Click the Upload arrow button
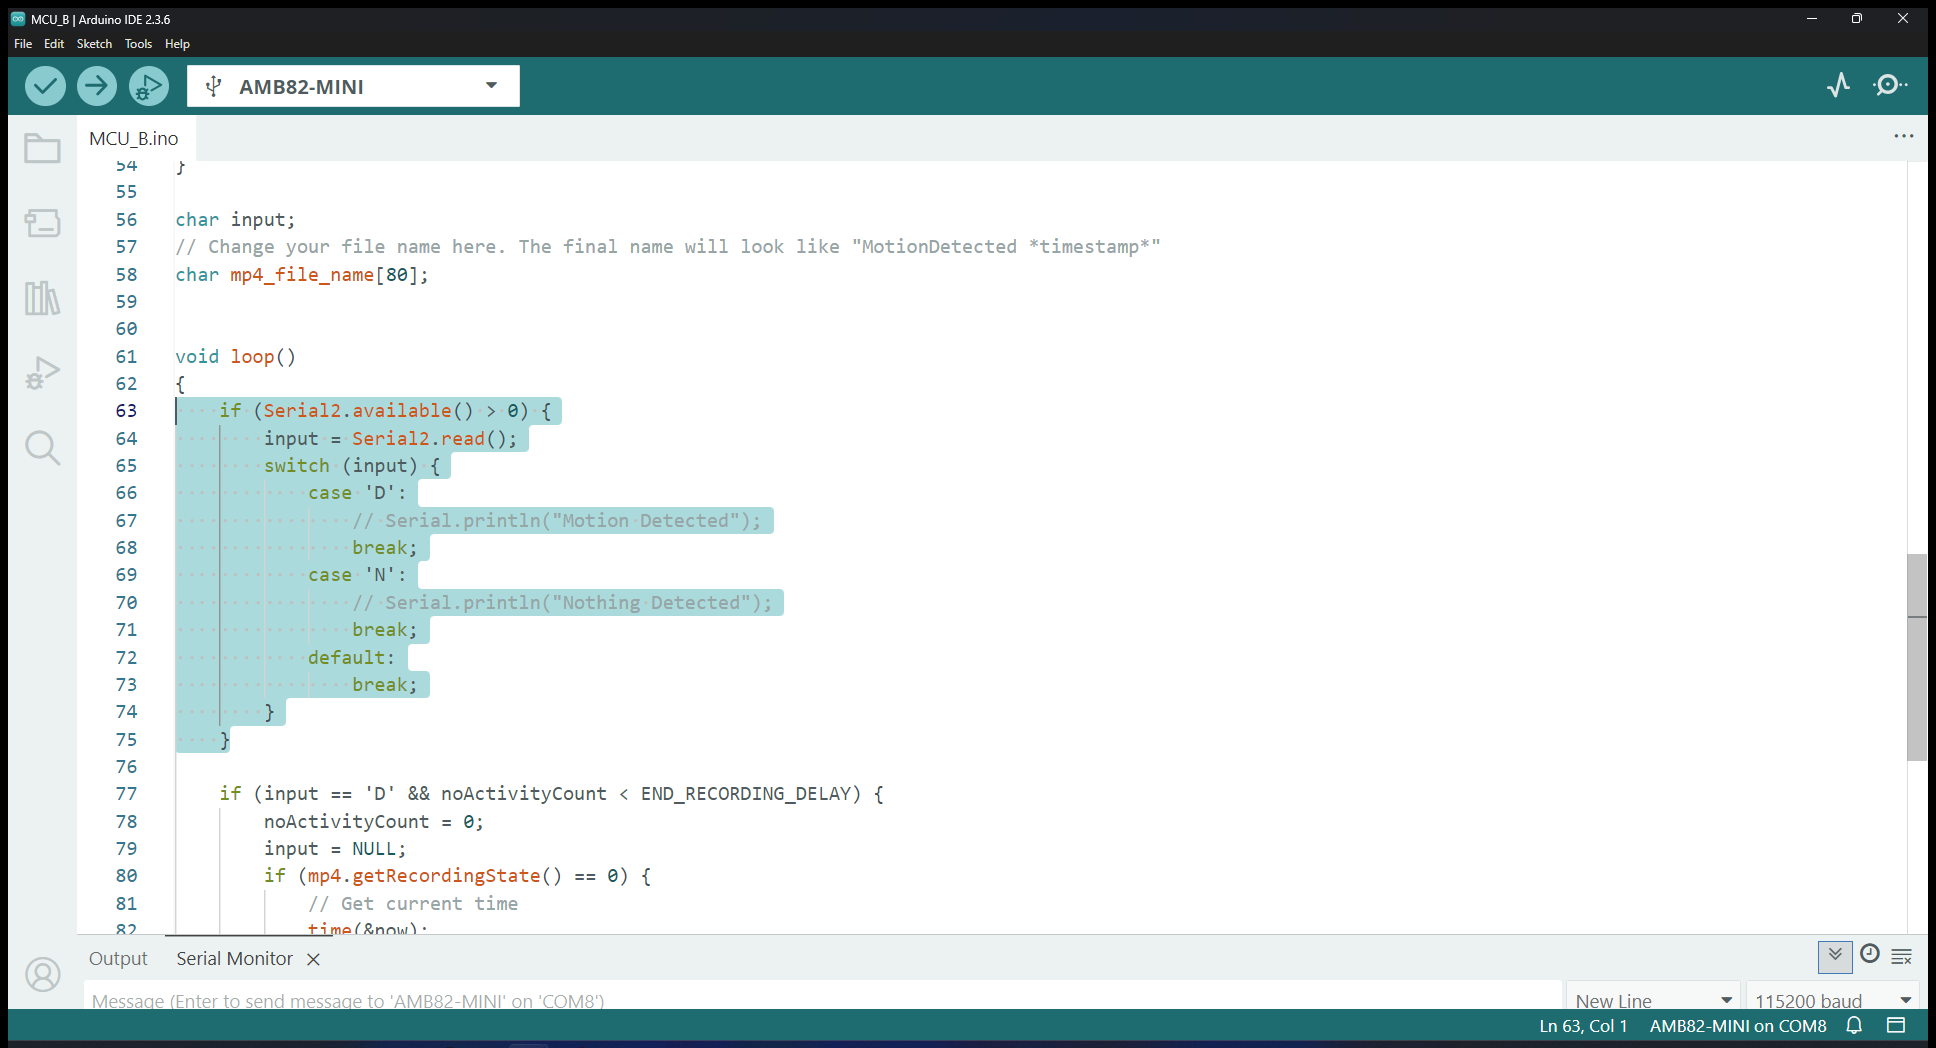 pos(97,86)
